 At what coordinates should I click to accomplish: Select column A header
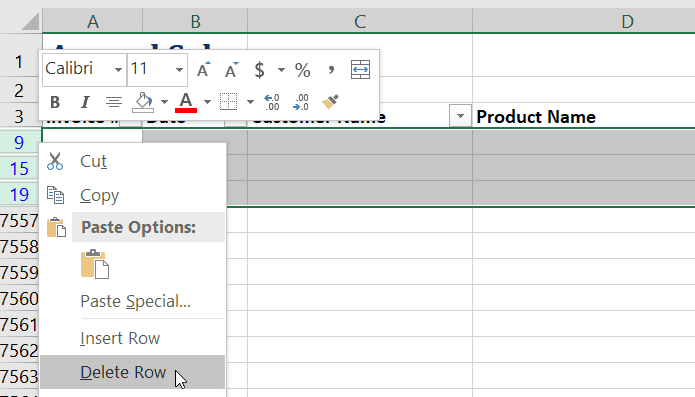tap(93, 21)
